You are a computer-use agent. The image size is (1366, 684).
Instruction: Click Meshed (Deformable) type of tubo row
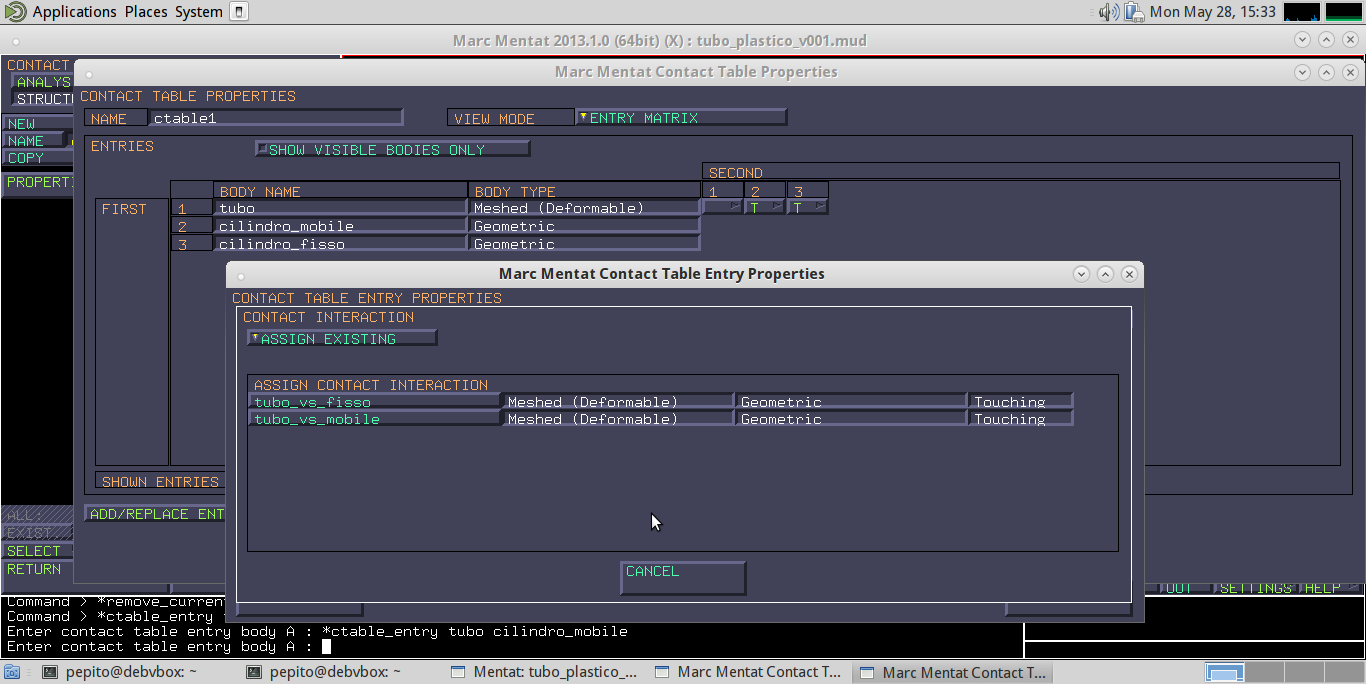(584, 208)
